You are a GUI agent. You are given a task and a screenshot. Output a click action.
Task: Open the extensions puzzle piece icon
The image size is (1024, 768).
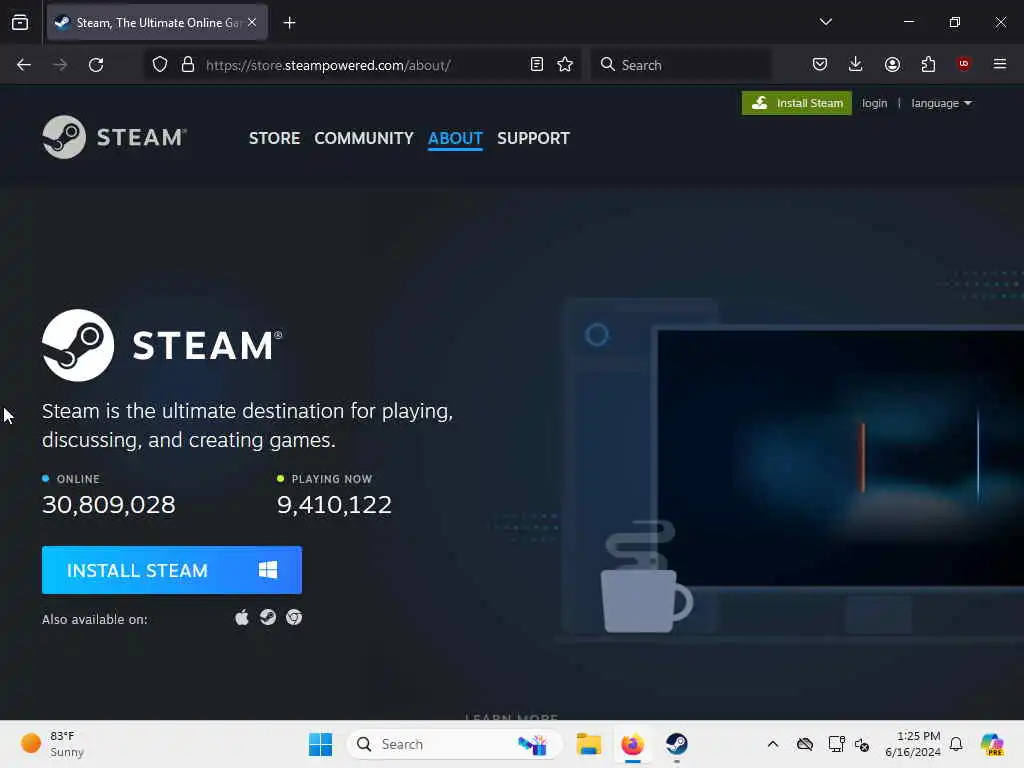click(928, 64)
